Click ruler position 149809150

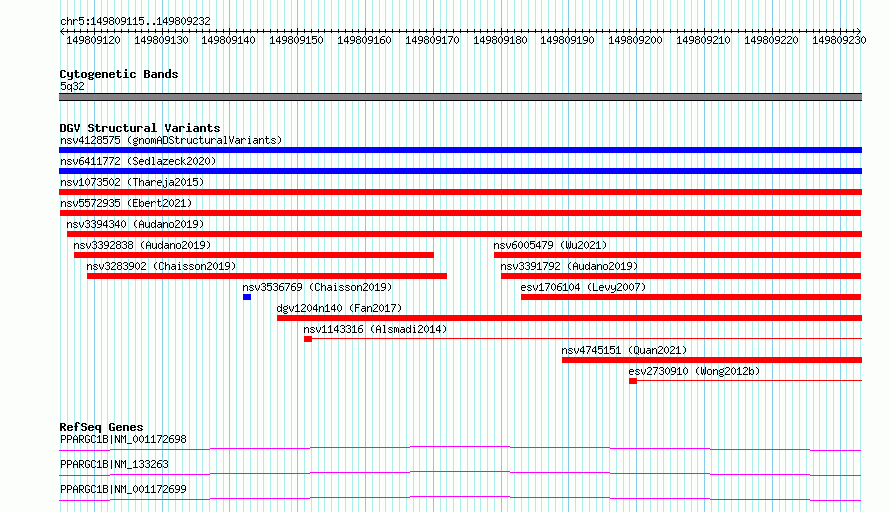pyautogui.click(x=296, y=40)
